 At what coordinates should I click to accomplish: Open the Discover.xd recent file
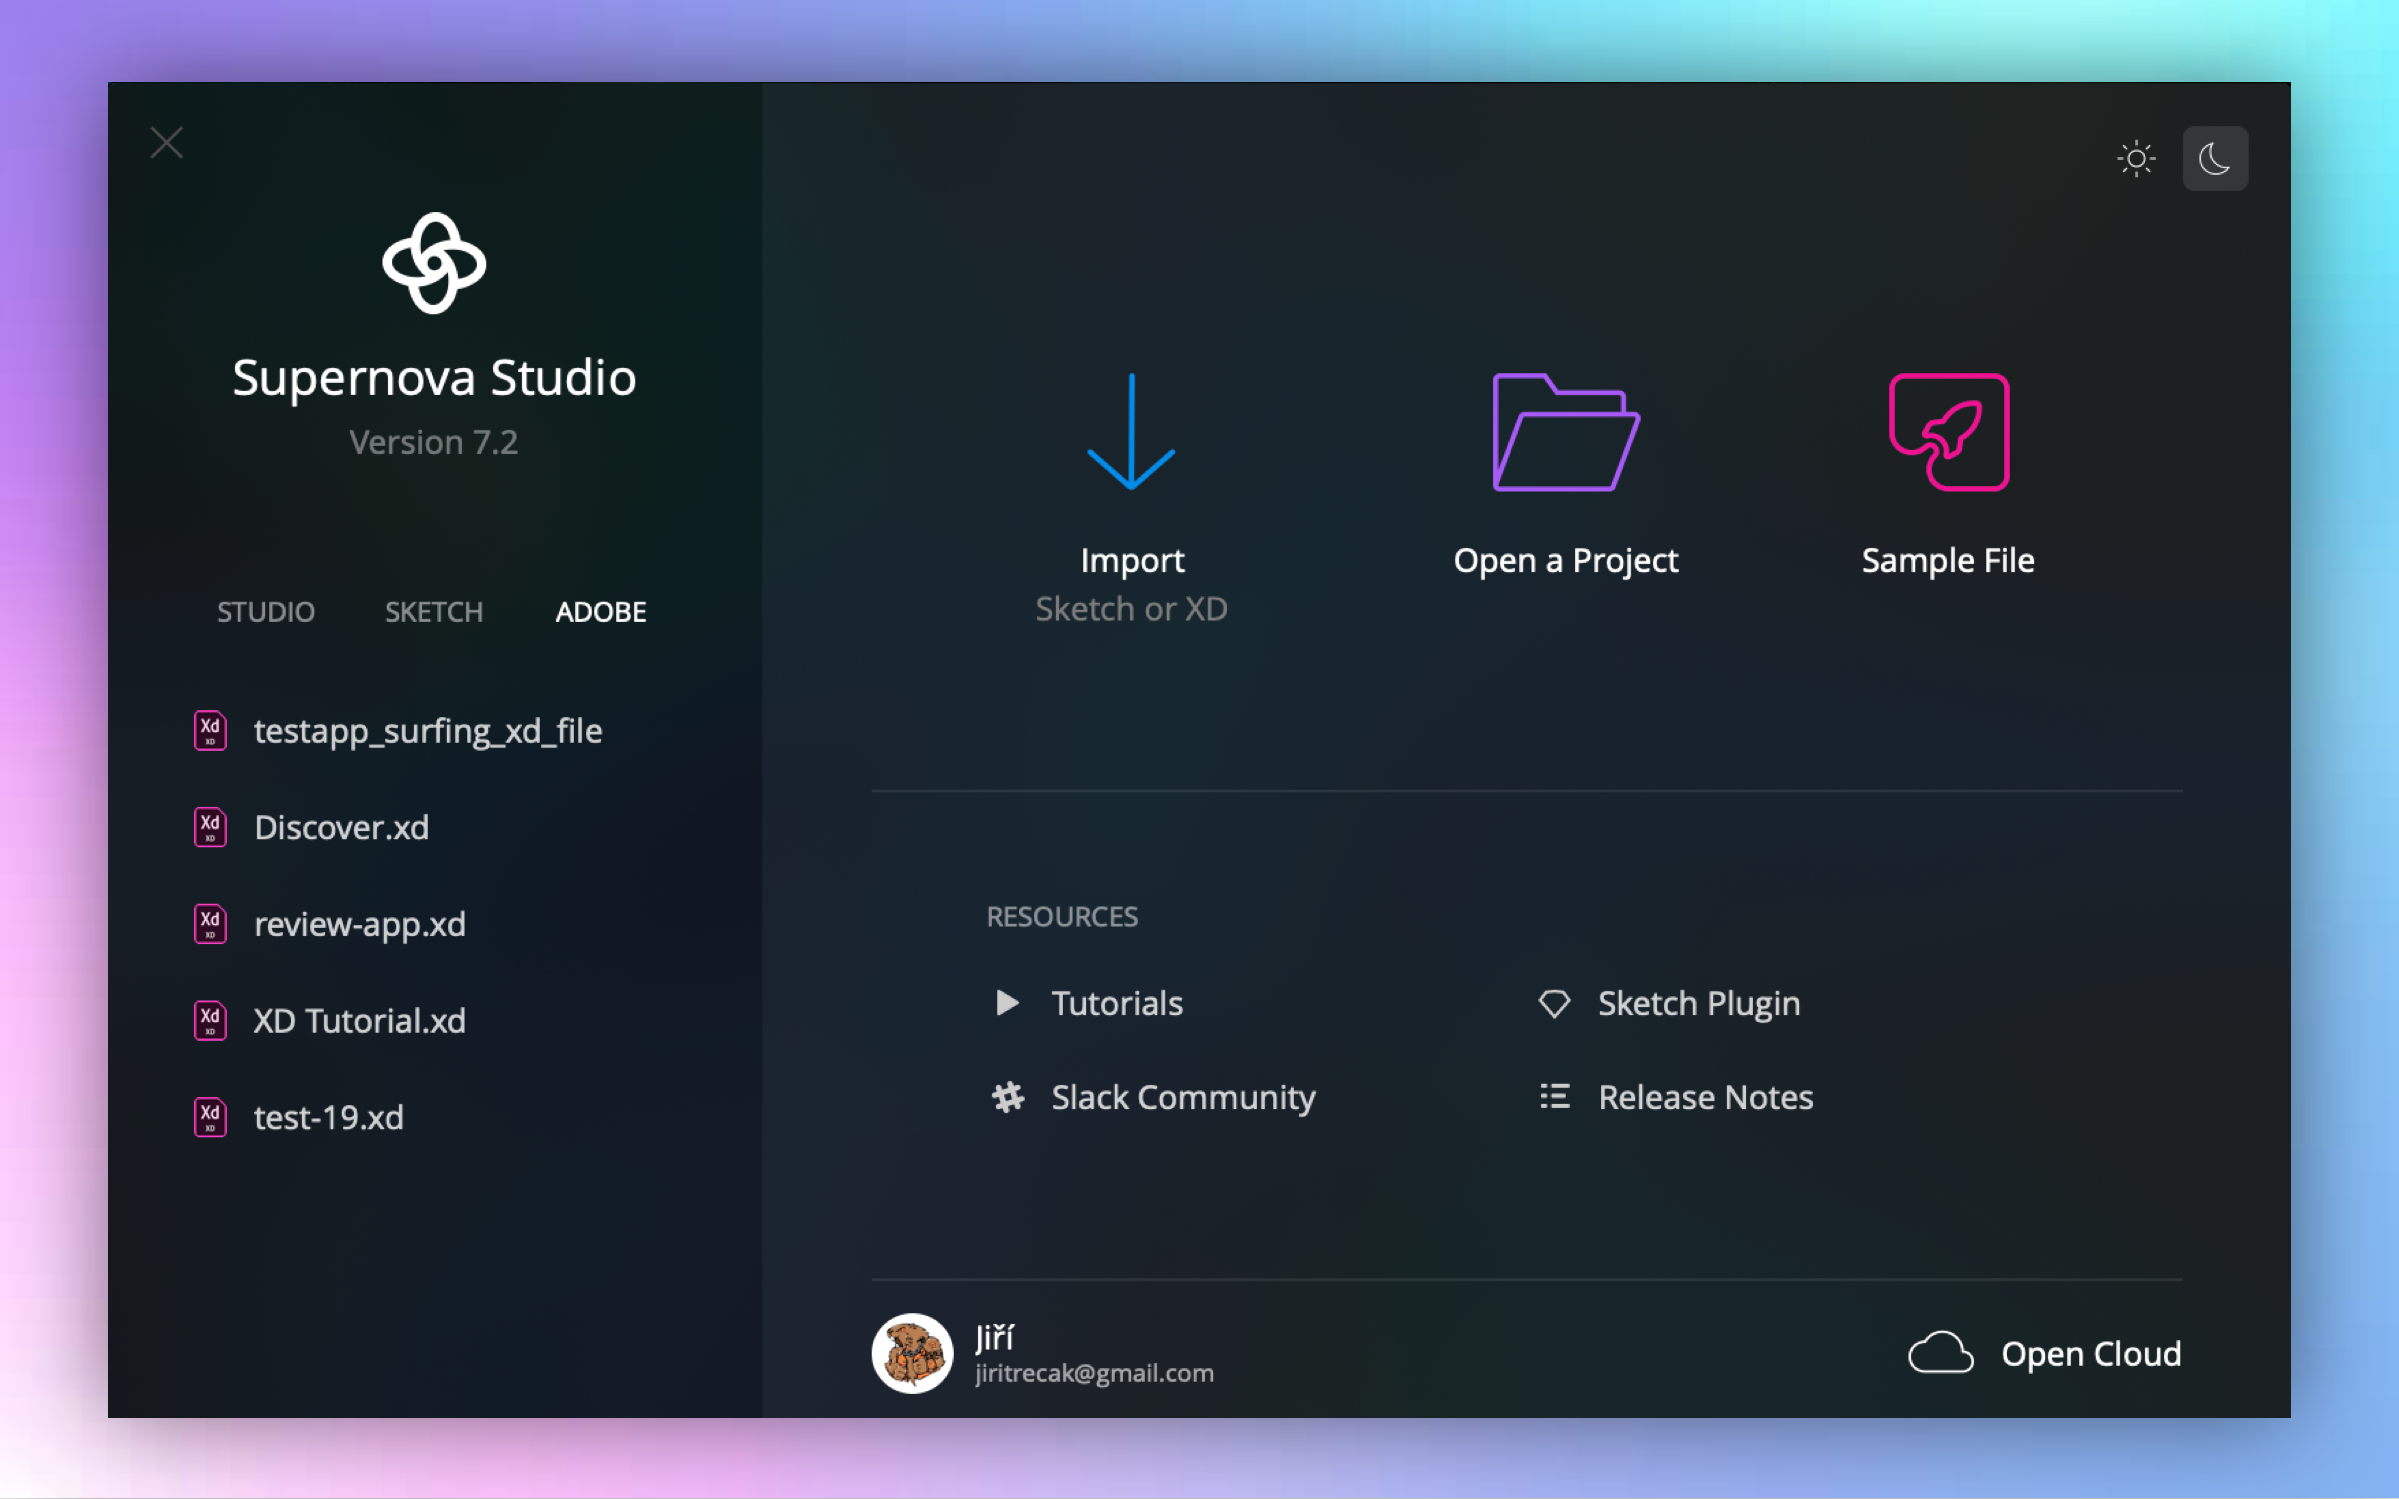[x=341, y=828]
